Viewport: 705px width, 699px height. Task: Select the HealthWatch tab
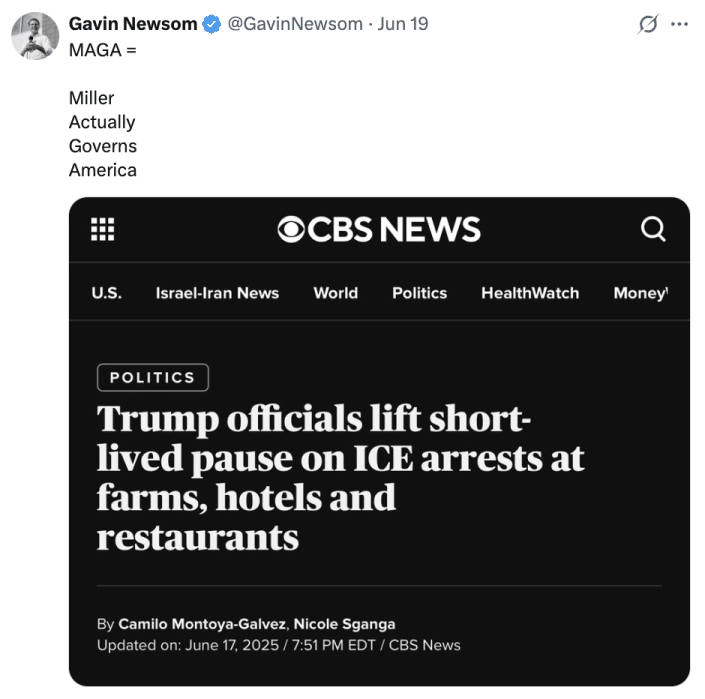point(530,293)
